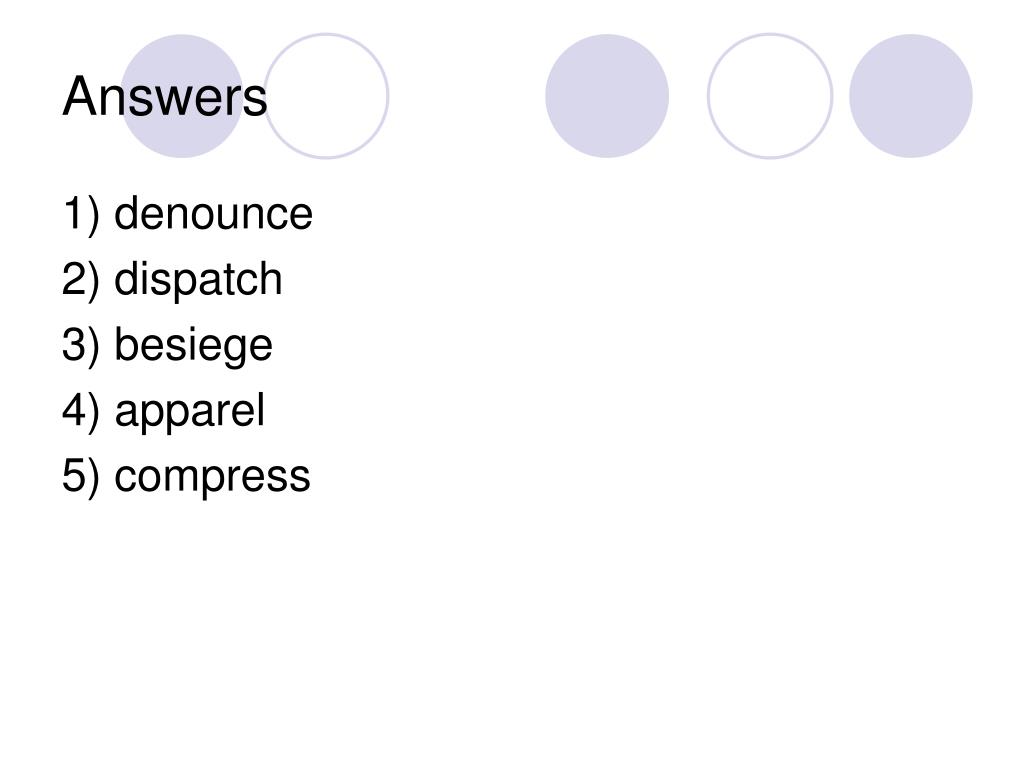This screenshot has height=768, width=1024.
Task: Click the list number "5)"
Action: pyautogui.click(x=81, y=476)
